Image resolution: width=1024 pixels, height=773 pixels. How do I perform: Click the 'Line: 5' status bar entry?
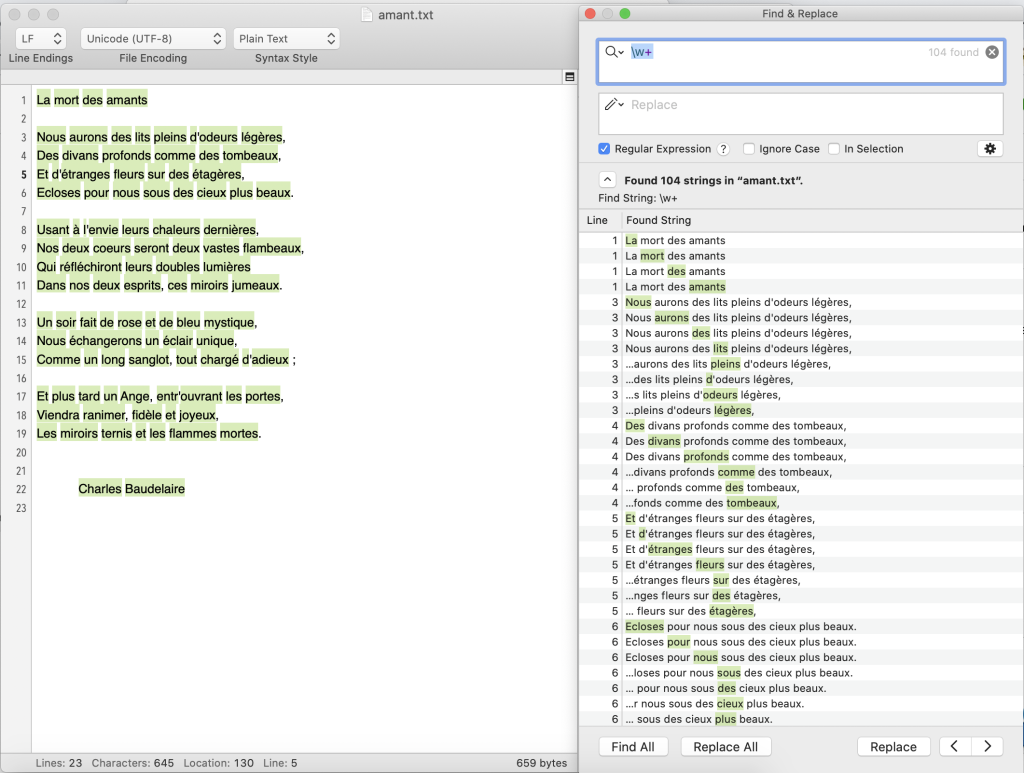click(280, 763)
